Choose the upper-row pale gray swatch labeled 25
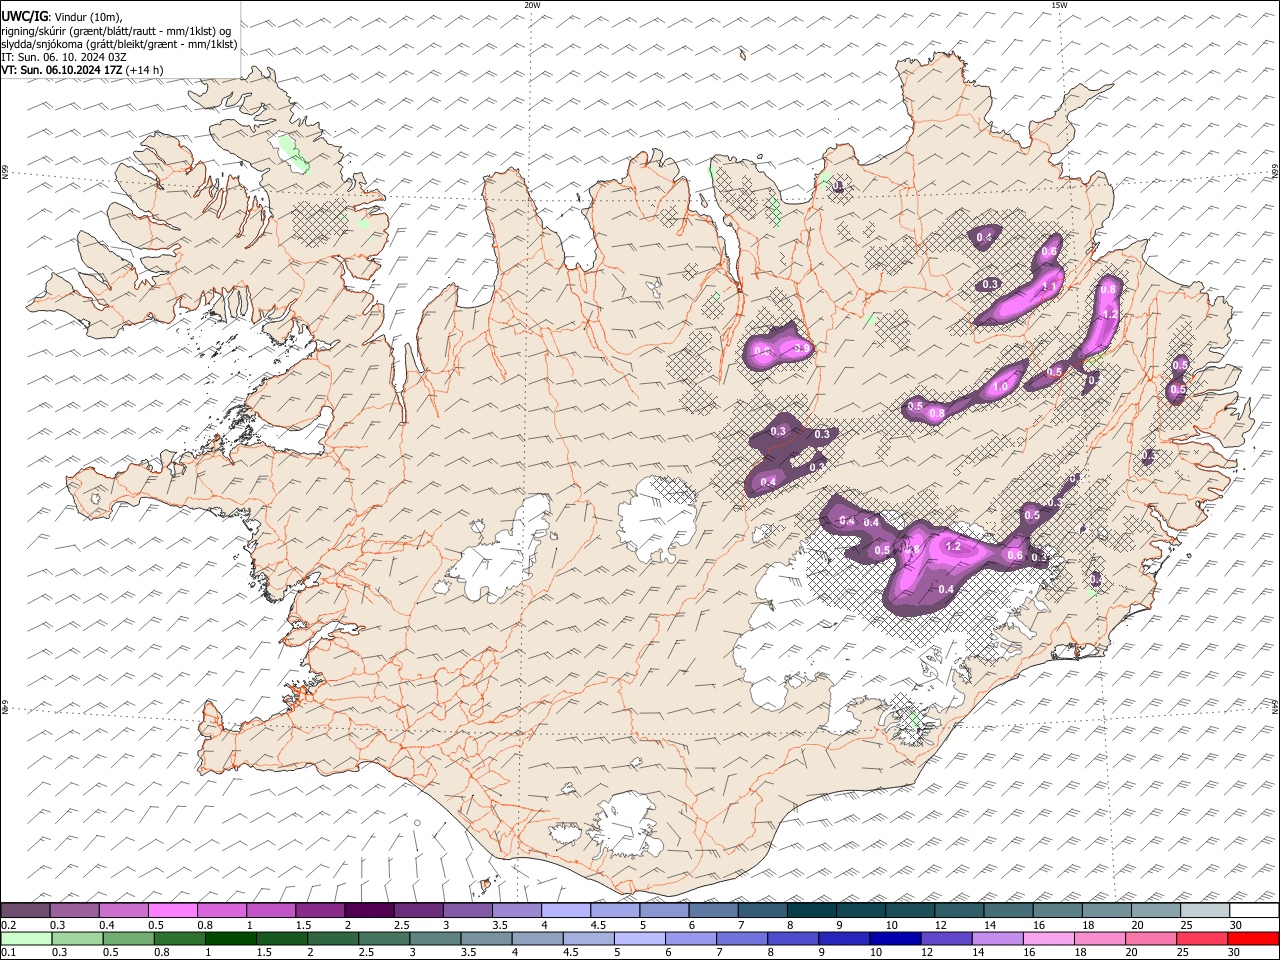Screen dimensions: 1280x960 pyautogui.click(x=1204, y=910)
